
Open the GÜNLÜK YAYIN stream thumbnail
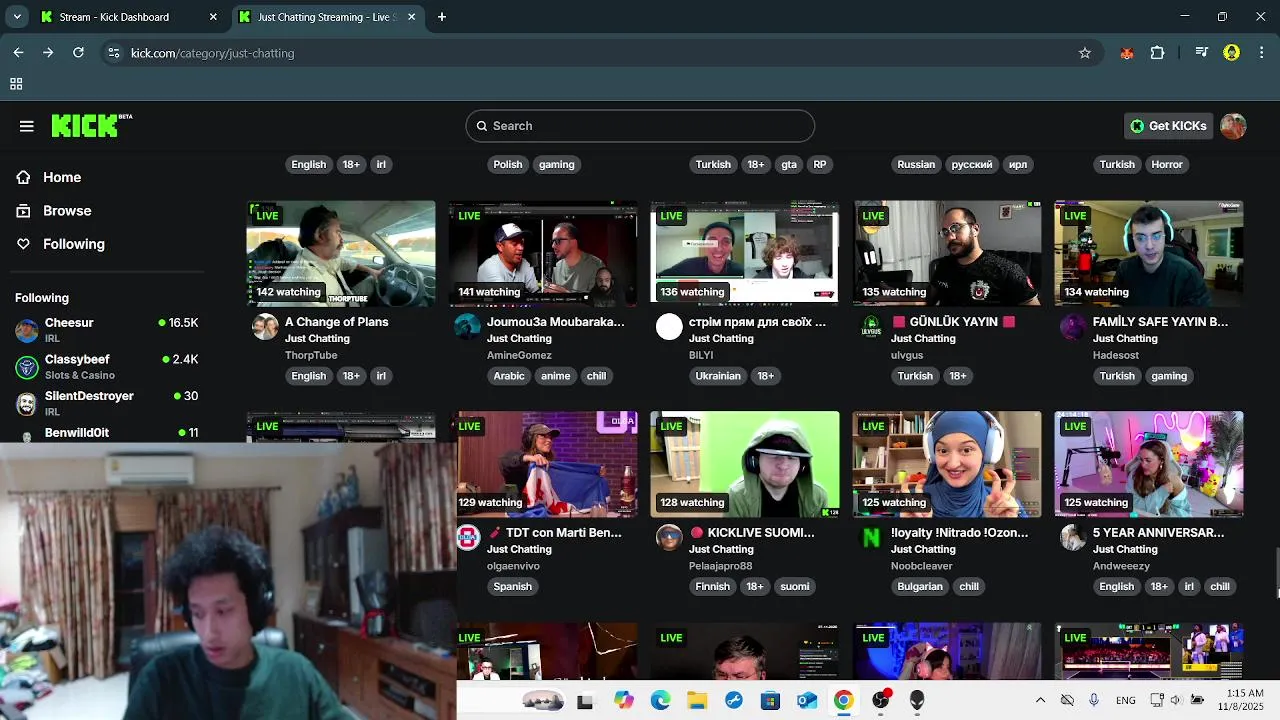tap(947, 254)
